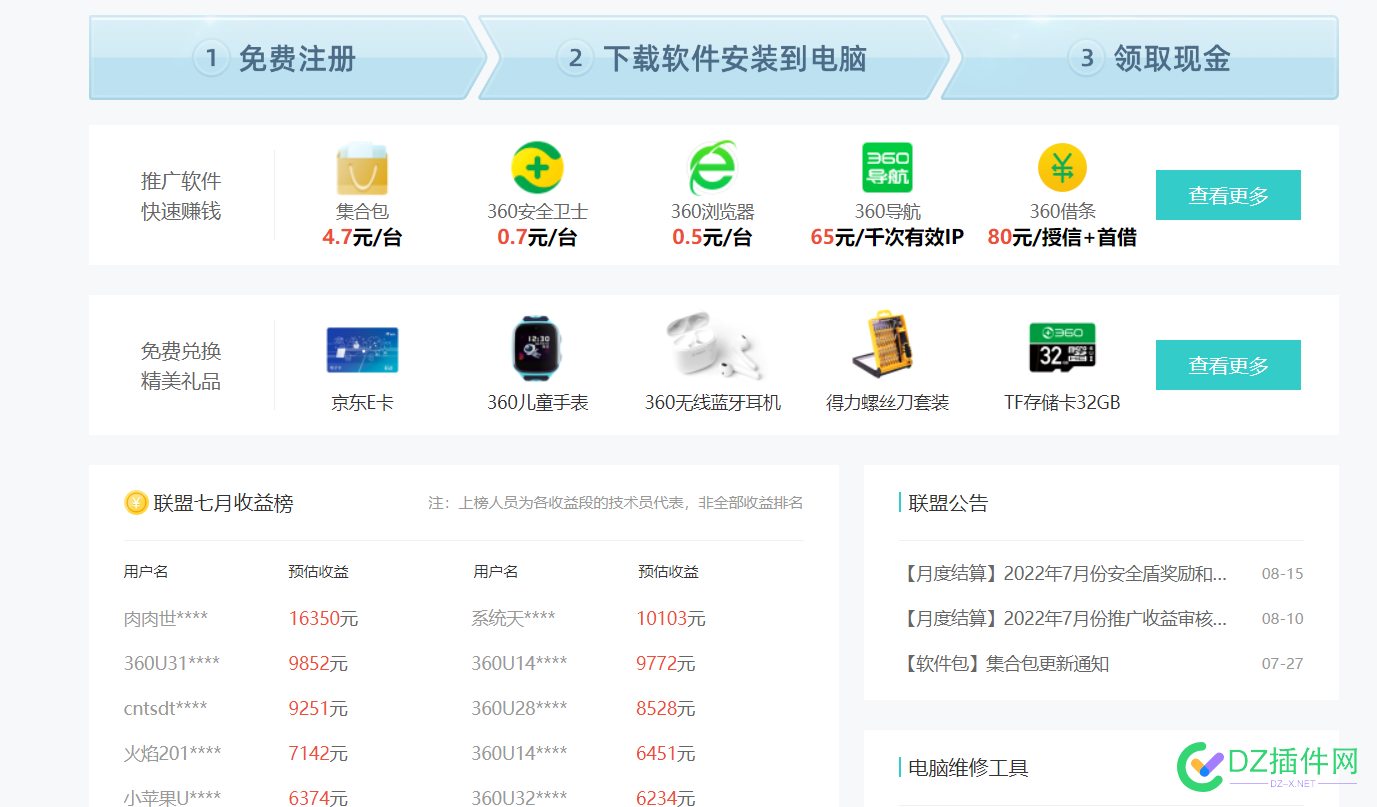The image size is (1377, 807).
Task: Click earnings value 9772元
Action: click(x=666, y=664)
